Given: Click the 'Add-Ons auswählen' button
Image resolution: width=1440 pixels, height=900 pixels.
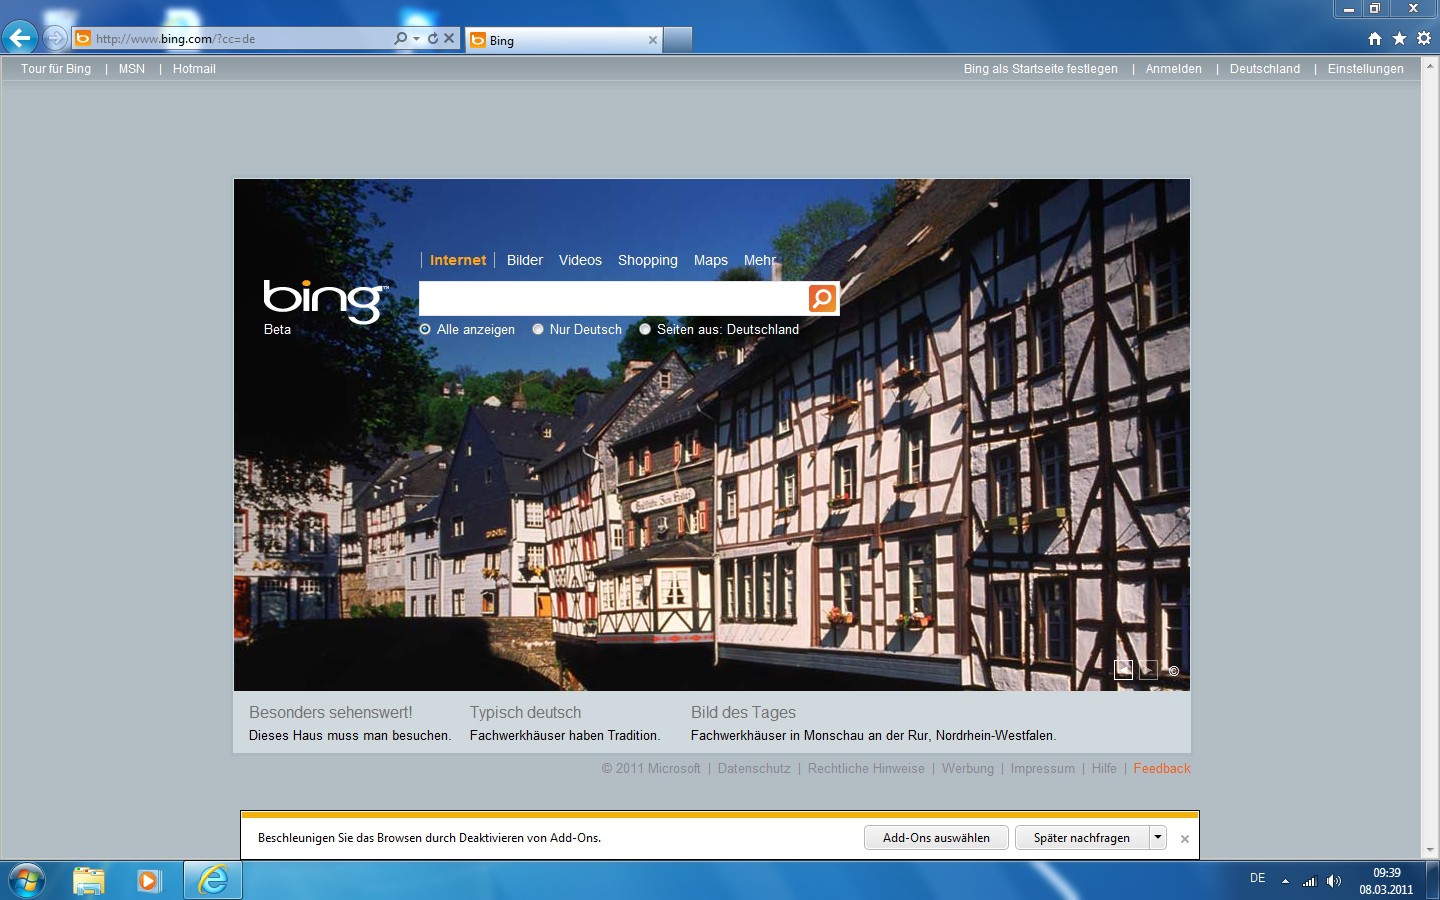Looking at the screenshot, I should [936, 837].
